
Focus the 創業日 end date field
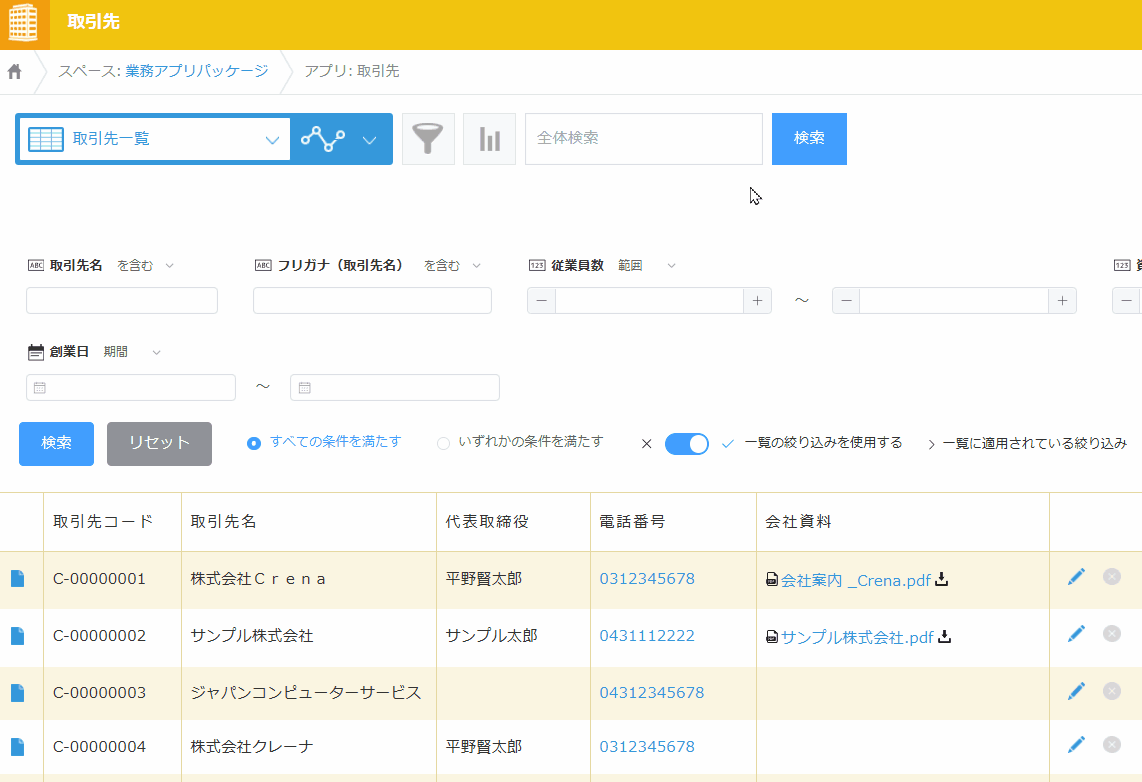click(x=395, y=387)
